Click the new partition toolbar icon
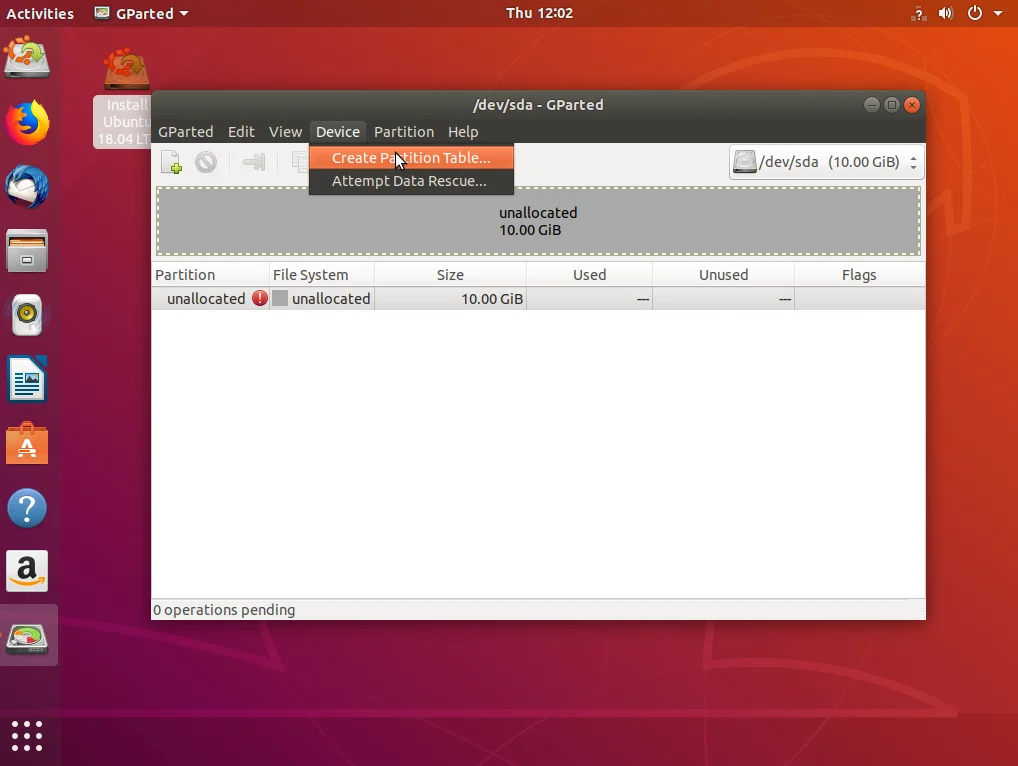This screenshot has width=1018, height=766. click(171, 162)
